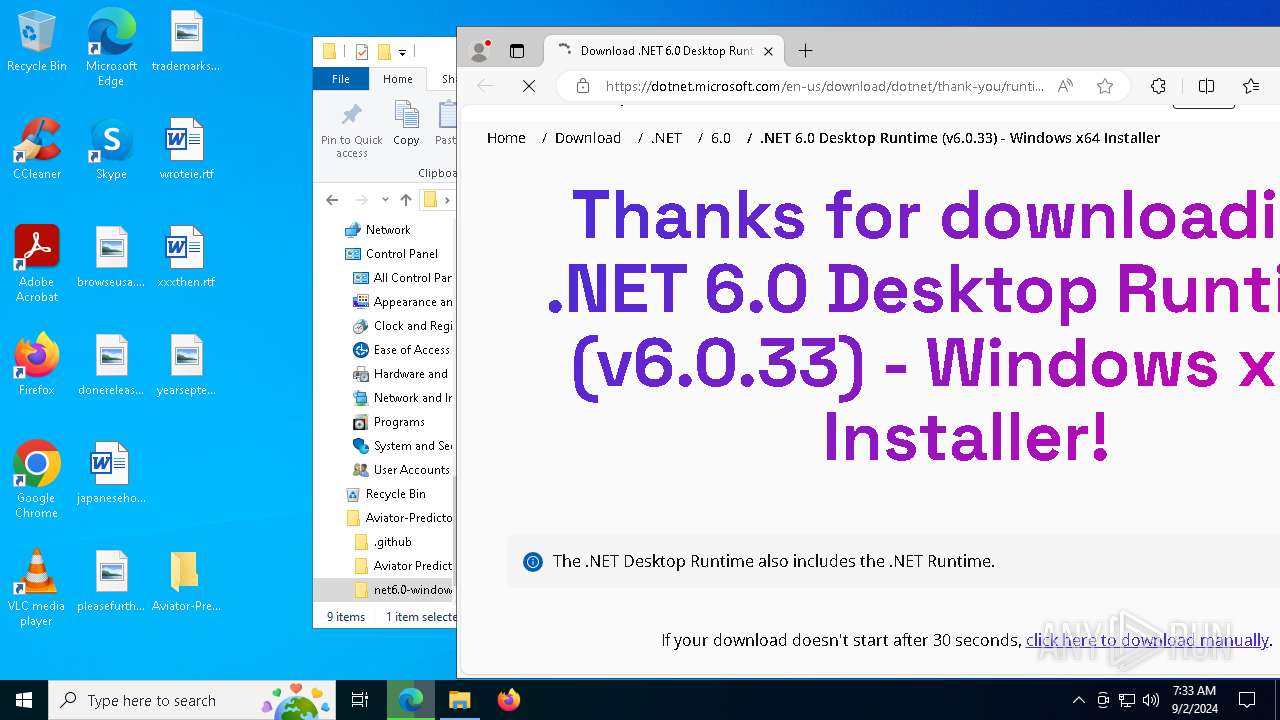Open volume control in tray
The width and height of the screenshot is (1280, 720).
1151,700
